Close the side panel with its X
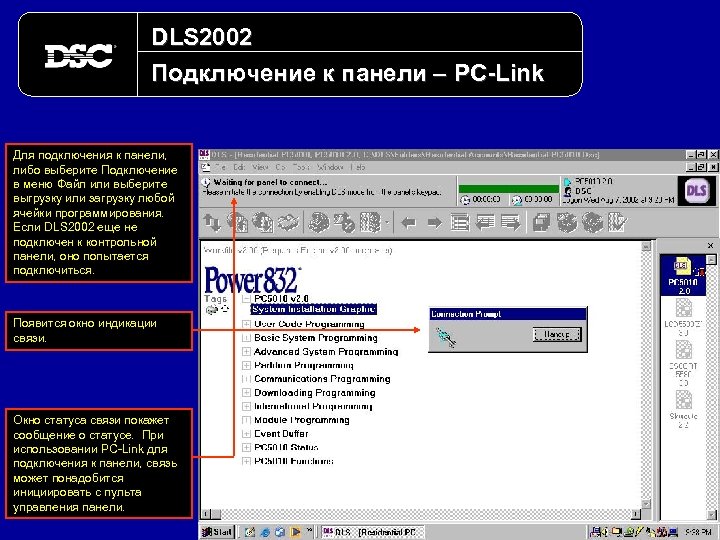This screenshot has width=720, height=540. click(x=710, y=246)
